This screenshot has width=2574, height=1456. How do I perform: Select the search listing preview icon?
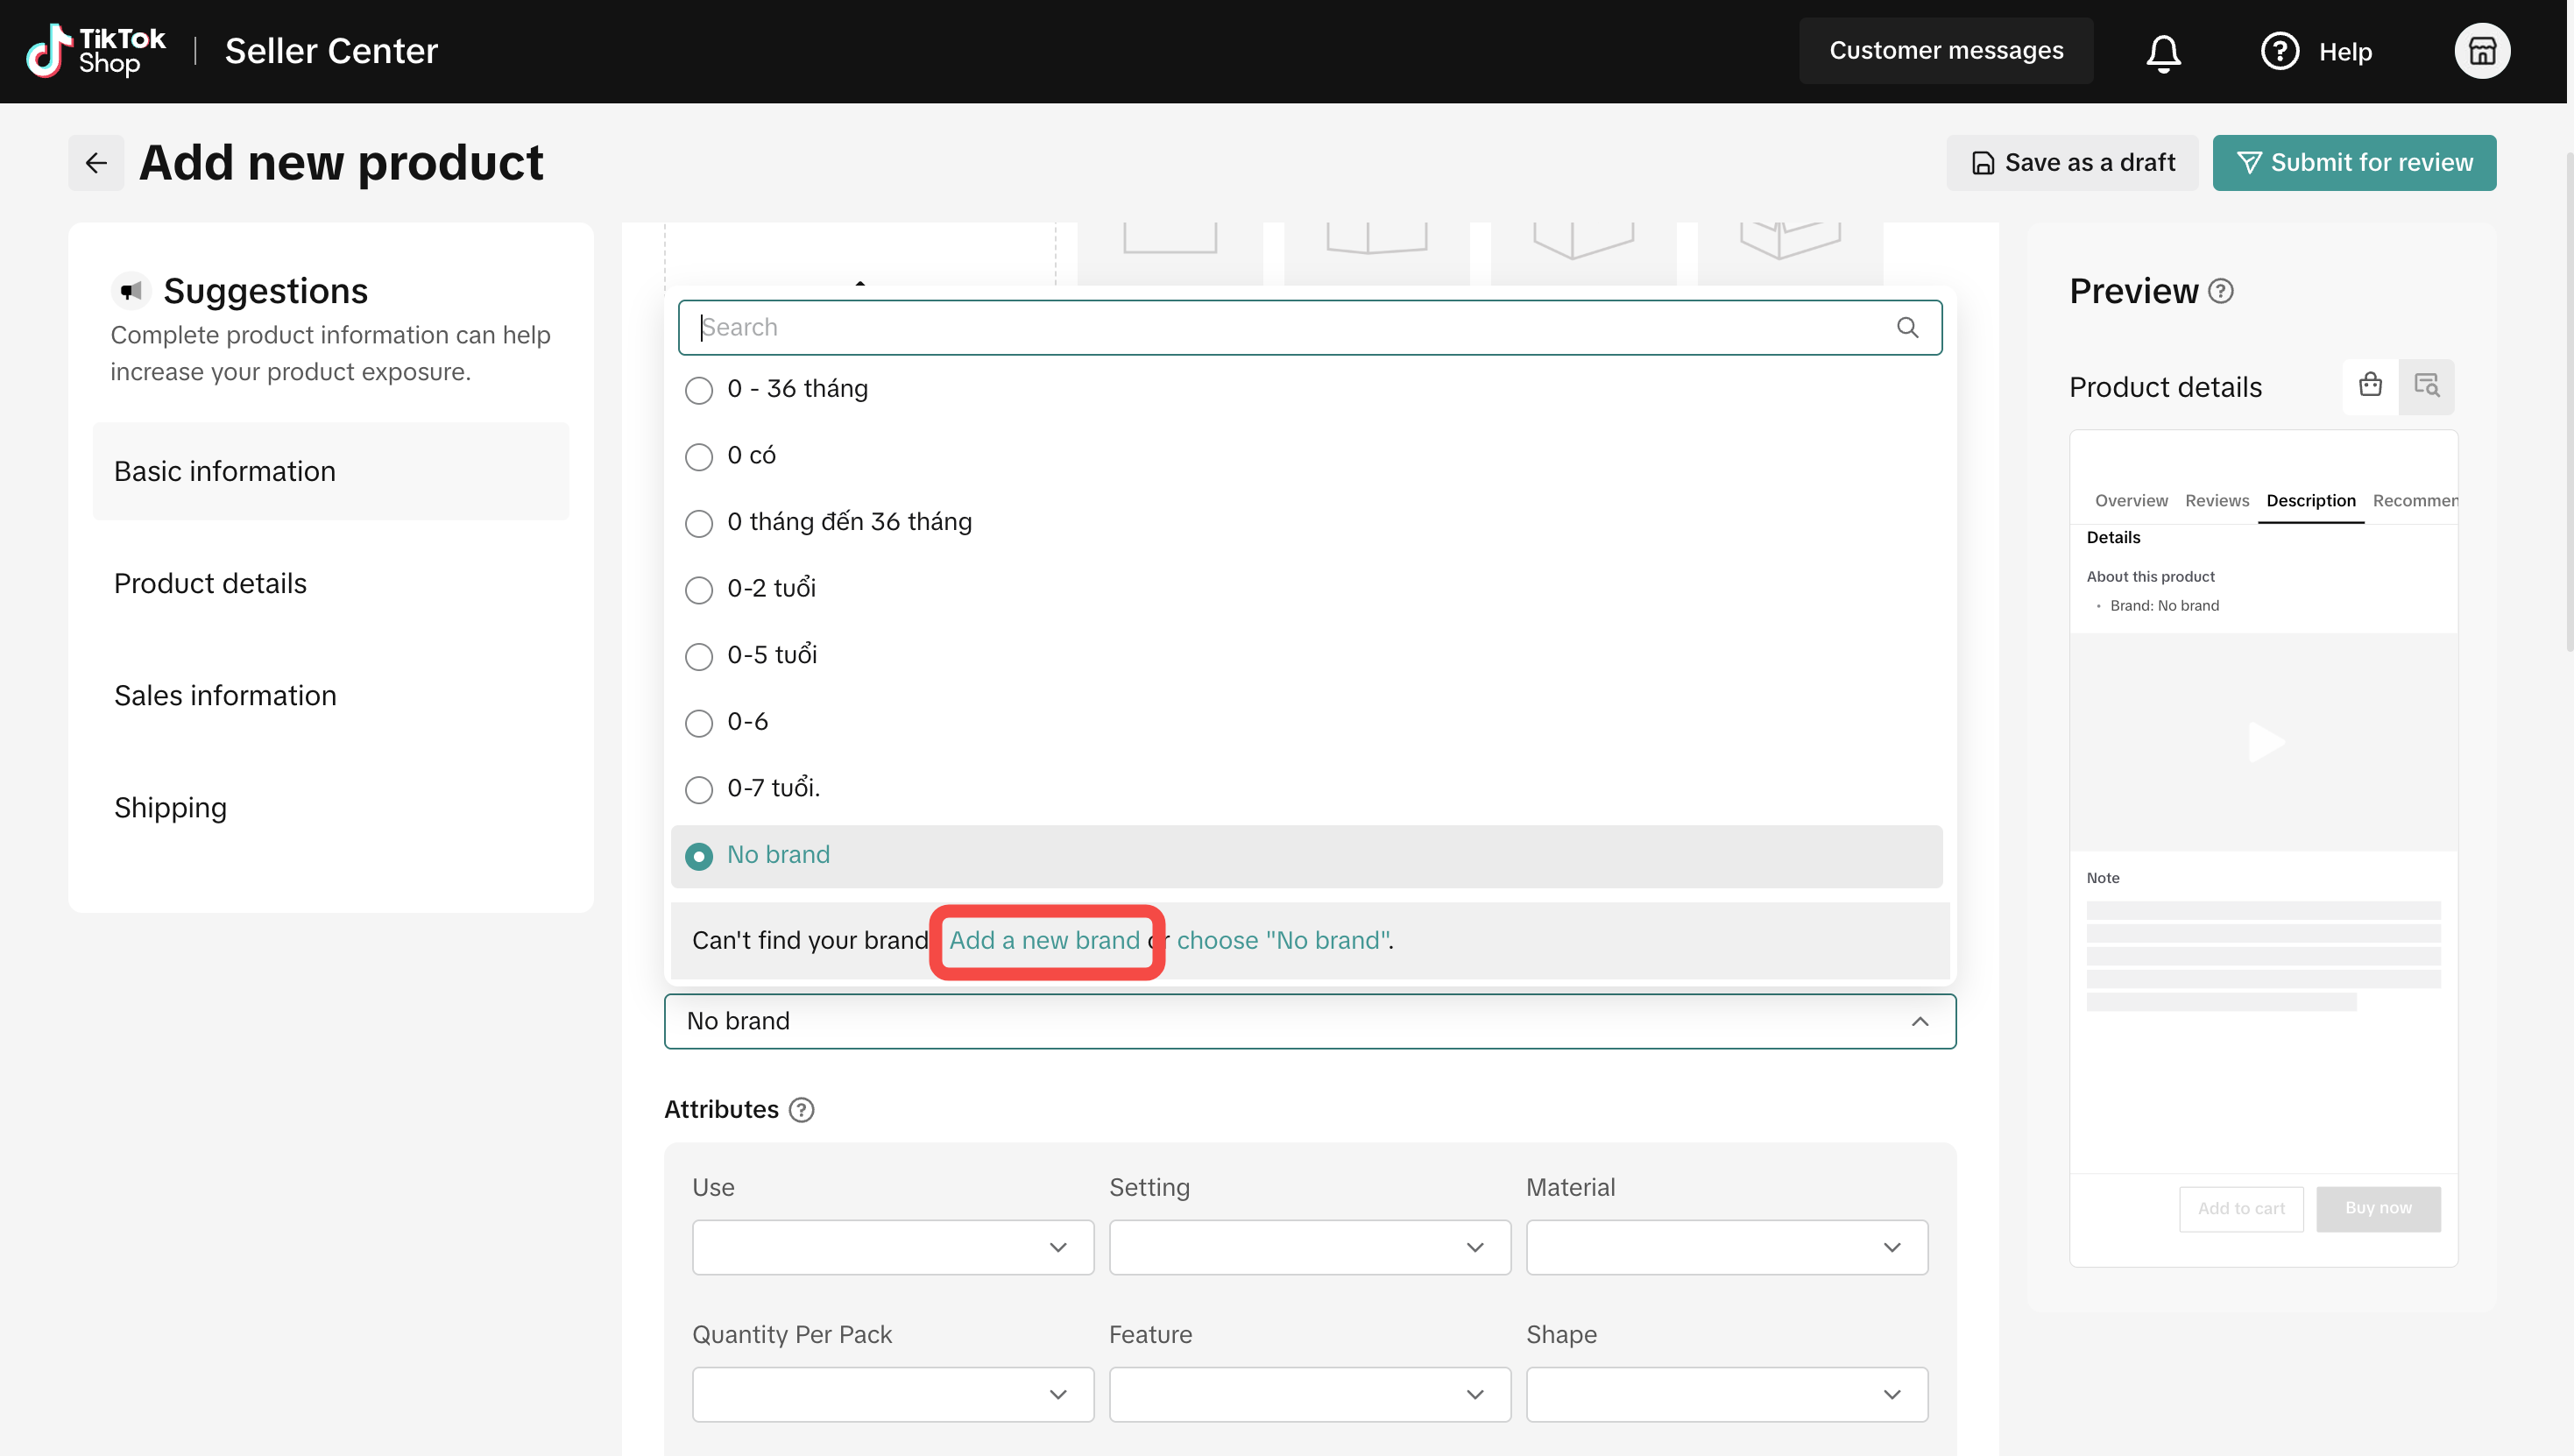click(2426, 386)
